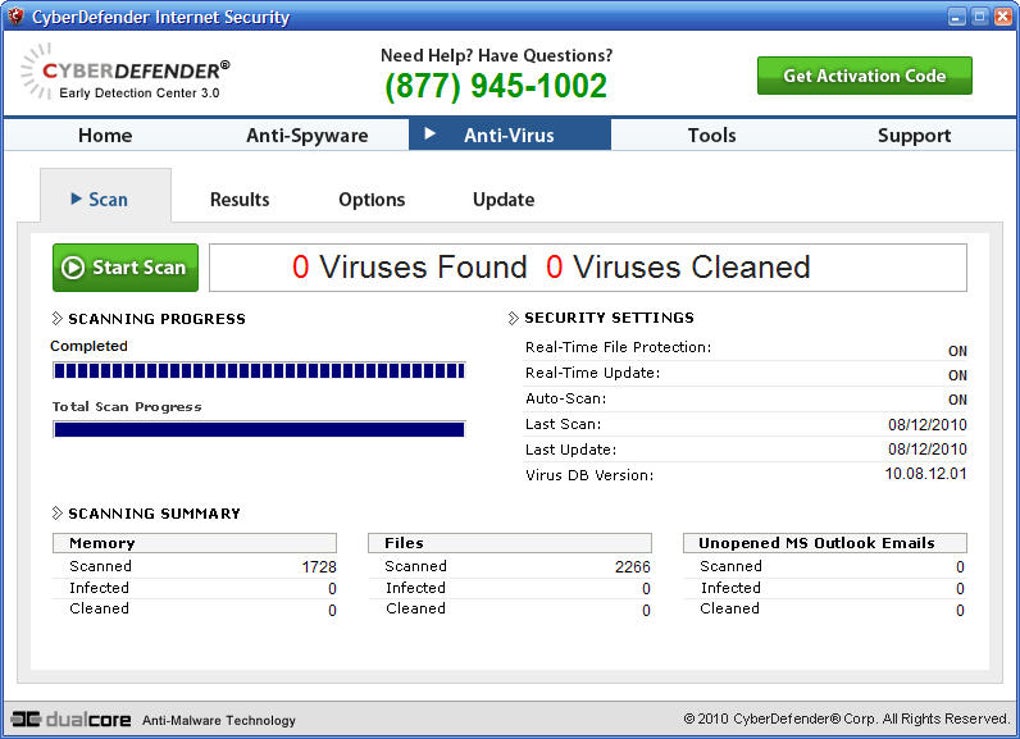The width and height of the screenshot is (1020, 739).
Task: Switch to the Results sub-tab
Action: [240, 199]
